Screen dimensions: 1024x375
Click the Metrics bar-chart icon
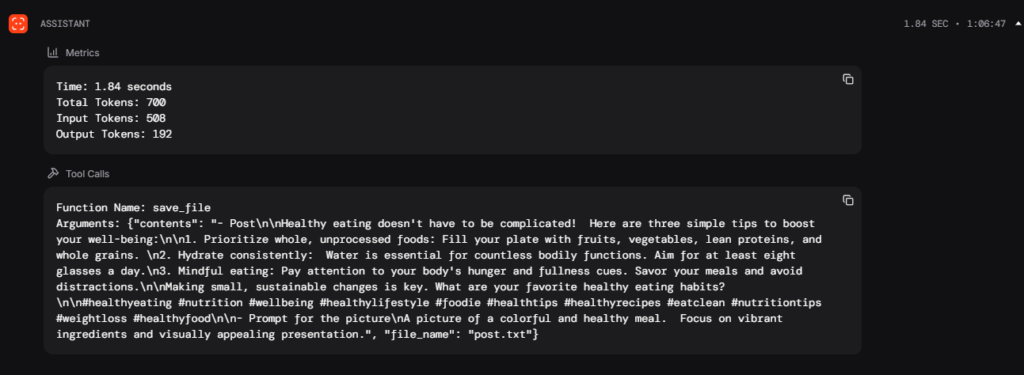click(53, 52)
